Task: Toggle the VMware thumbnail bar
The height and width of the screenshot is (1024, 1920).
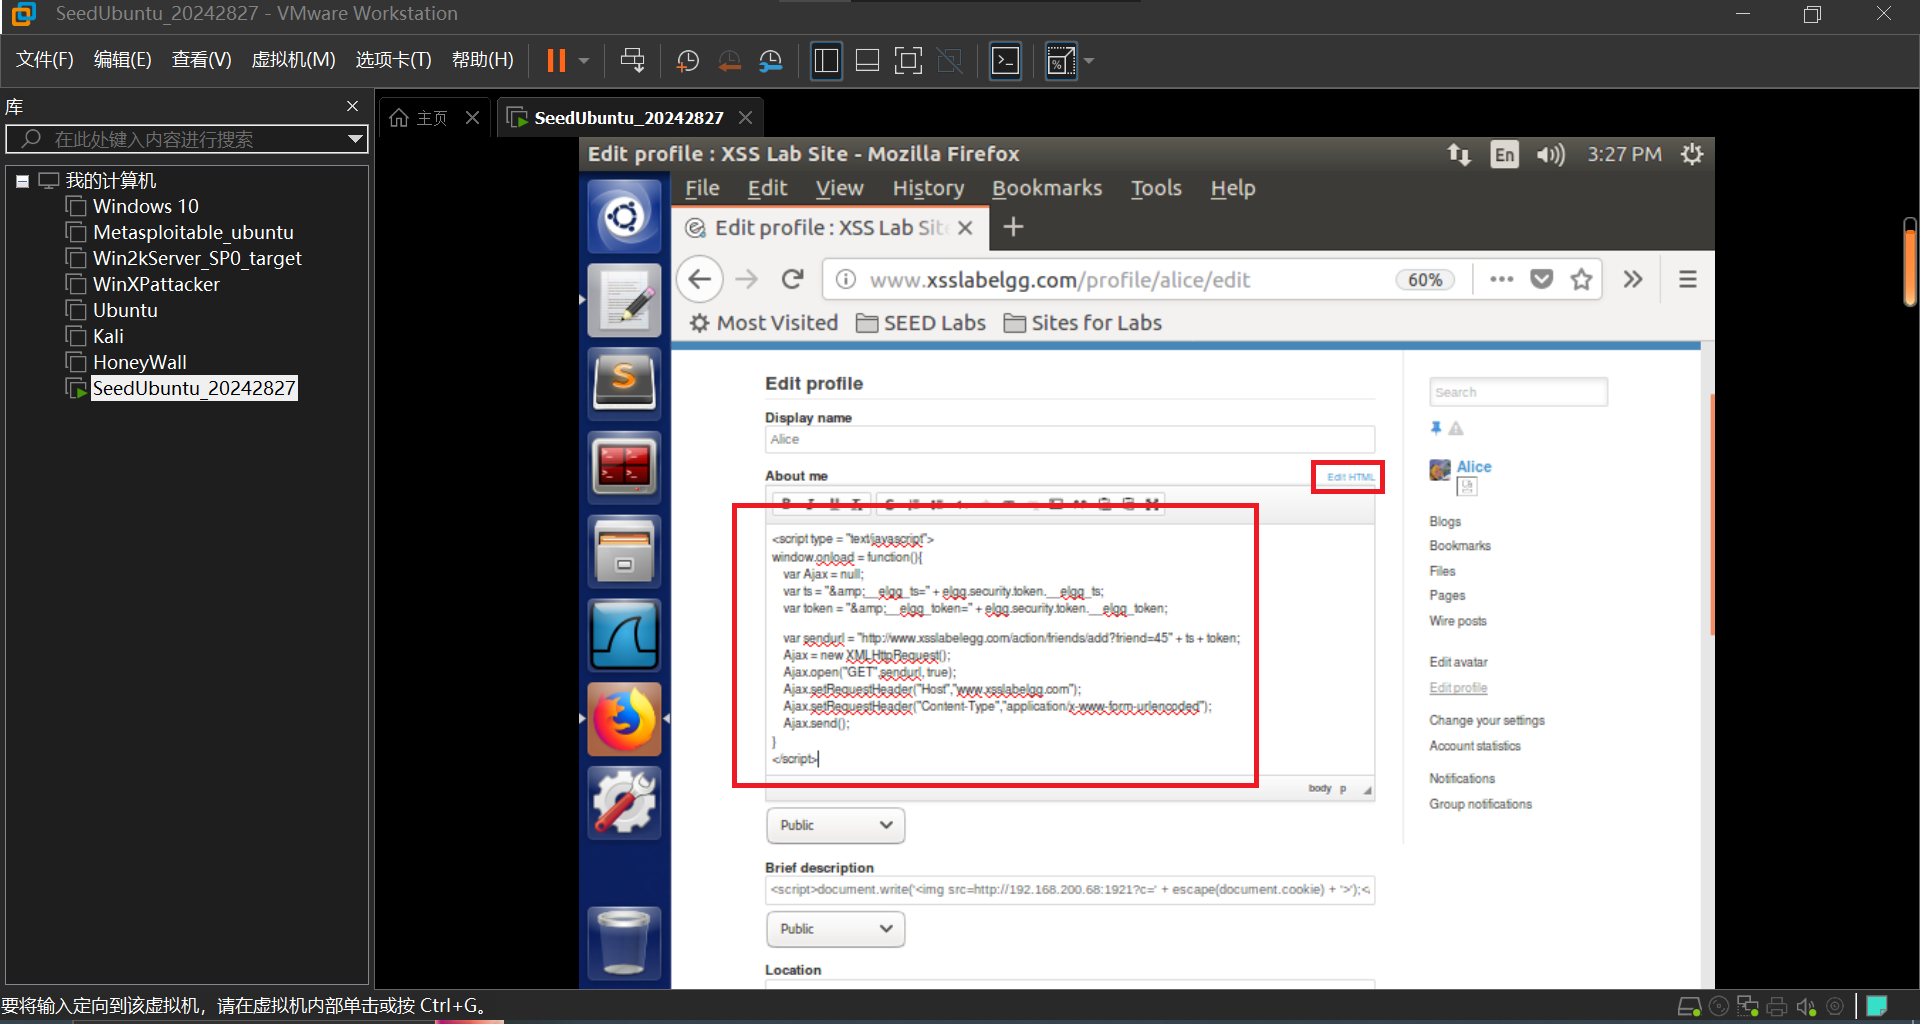Action: tap(867, 61)
